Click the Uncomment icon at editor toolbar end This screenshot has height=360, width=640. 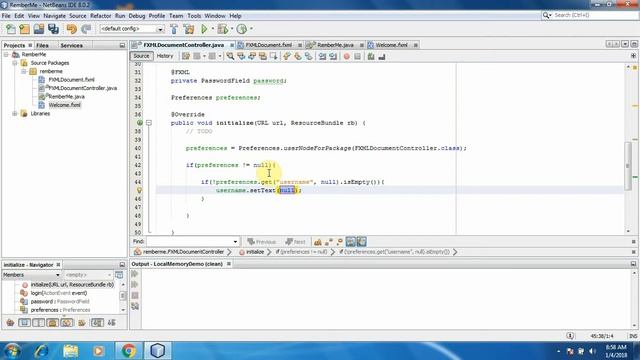point(382,56)
